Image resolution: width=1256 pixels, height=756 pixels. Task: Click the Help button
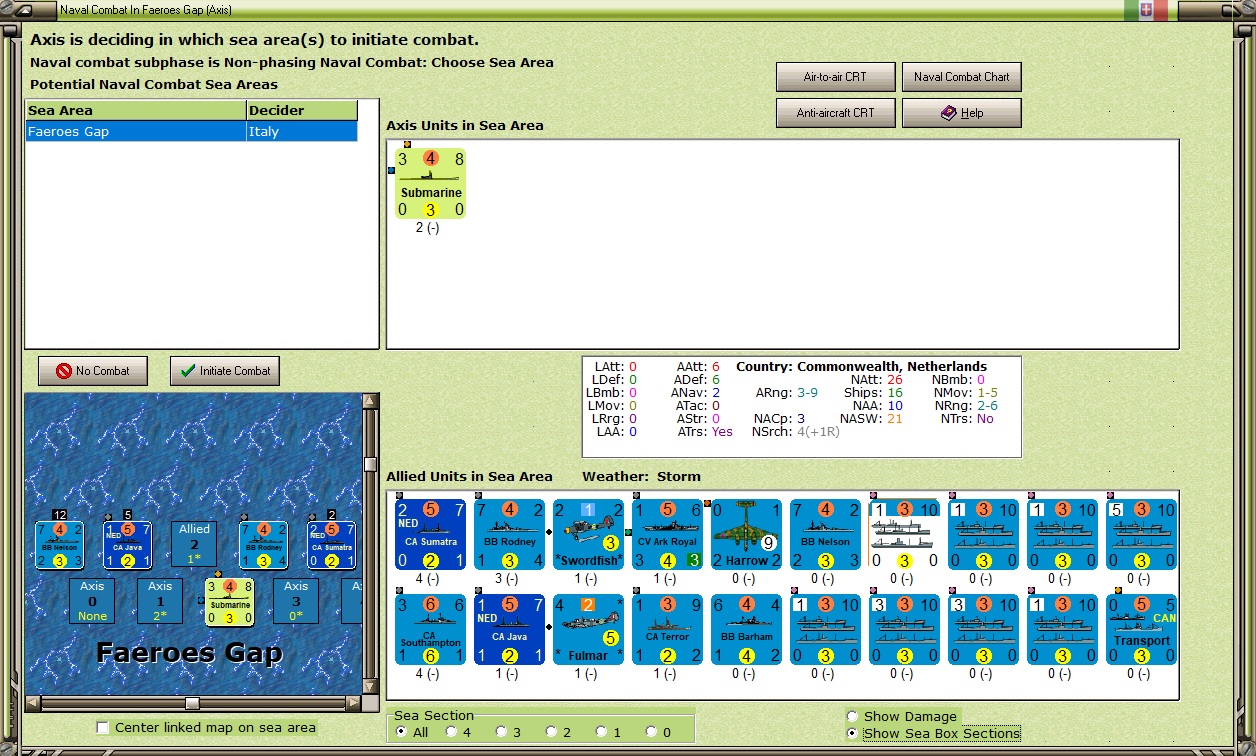pyautogui.click(x=961, y=113)
